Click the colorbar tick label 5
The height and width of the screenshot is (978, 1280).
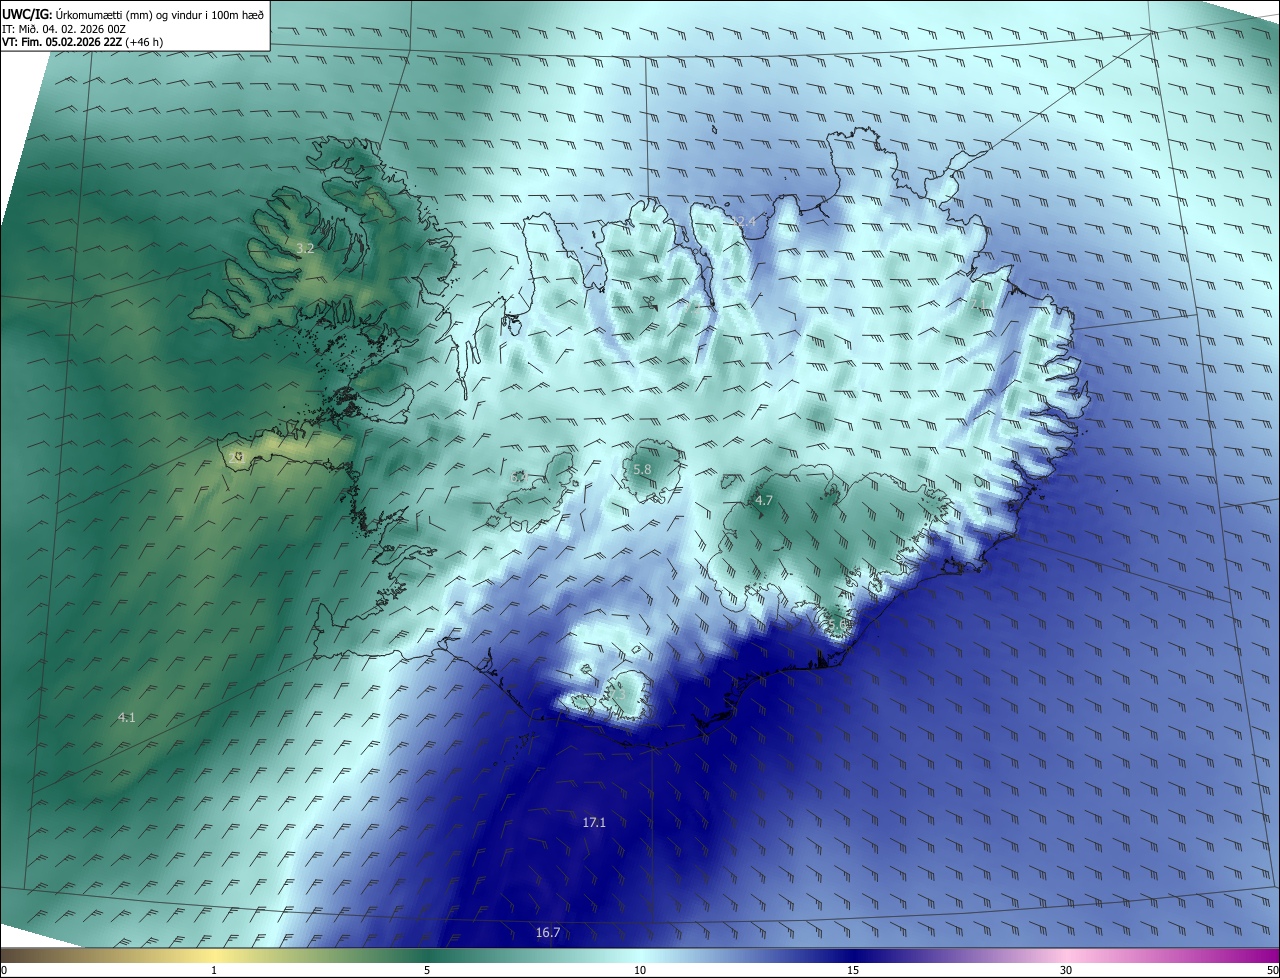(x=427, y=970)
